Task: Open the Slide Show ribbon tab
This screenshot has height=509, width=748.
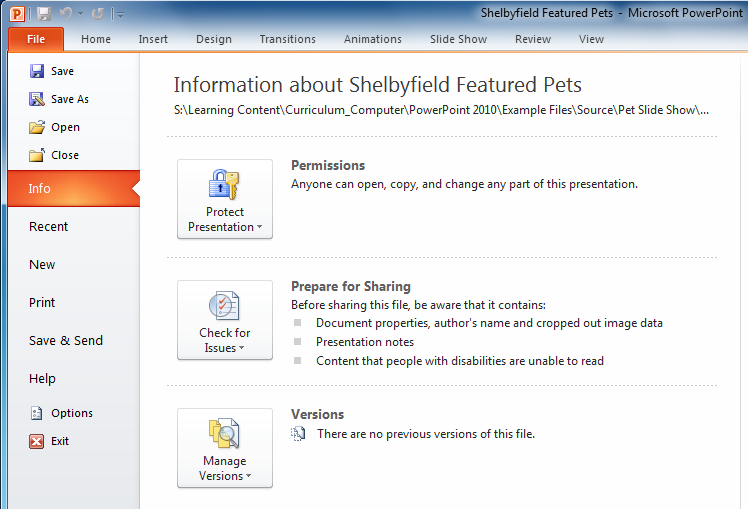Action: click(458, 39)
